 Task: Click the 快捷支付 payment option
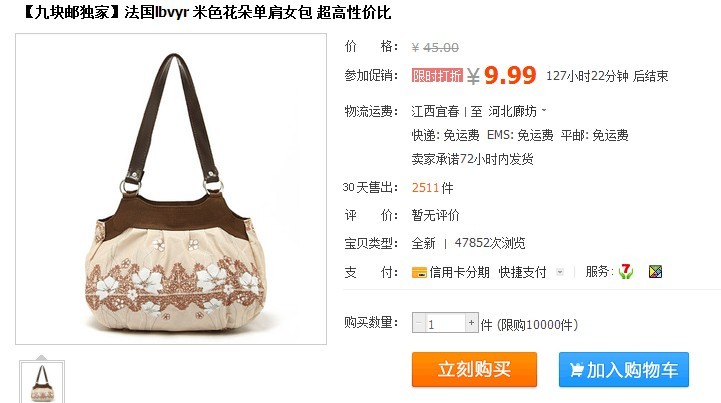pyautogui.click(x=522, y=272)
